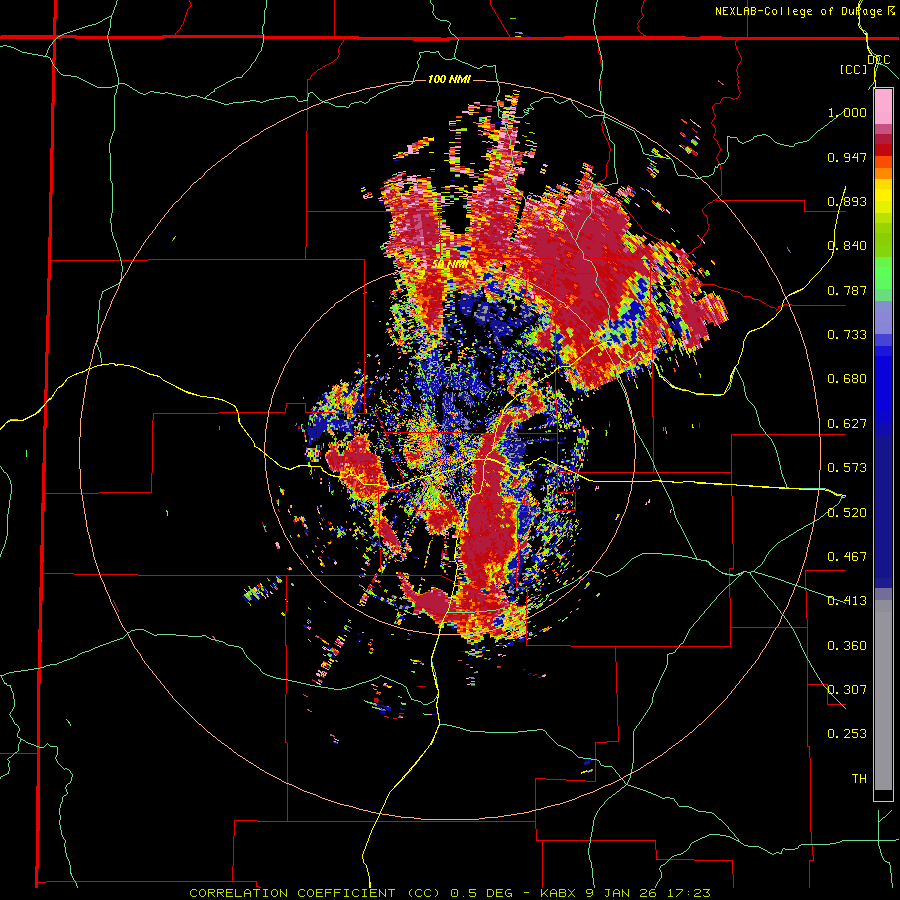Click the 0.573 scale value
The image size is (900, 900).
[847, 468]
